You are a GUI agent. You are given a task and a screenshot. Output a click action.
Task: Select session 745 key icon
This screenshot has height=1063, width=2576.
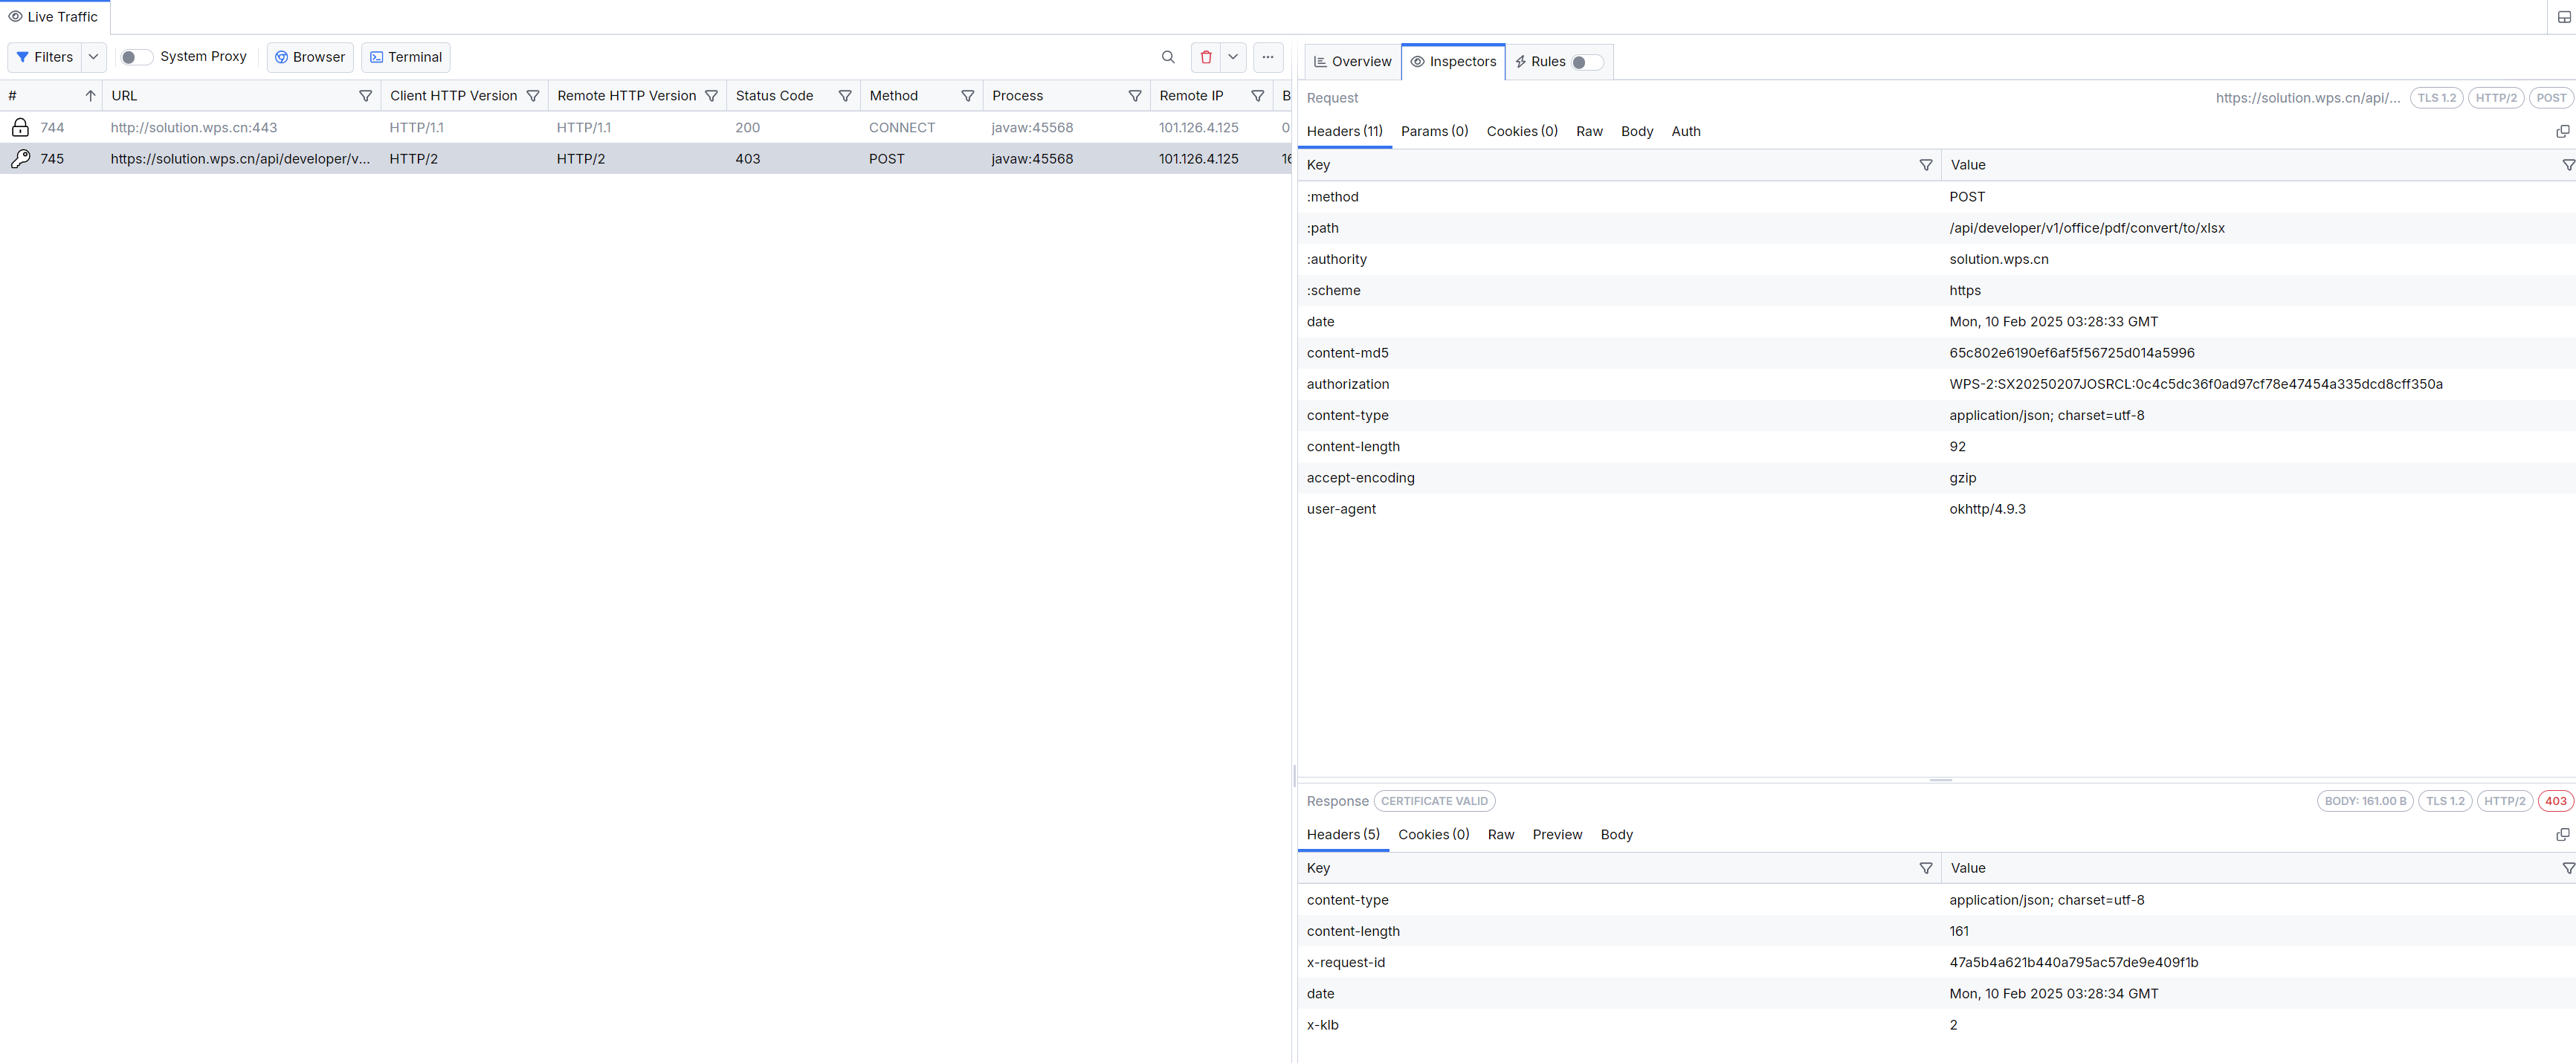[x=20, y=158]
